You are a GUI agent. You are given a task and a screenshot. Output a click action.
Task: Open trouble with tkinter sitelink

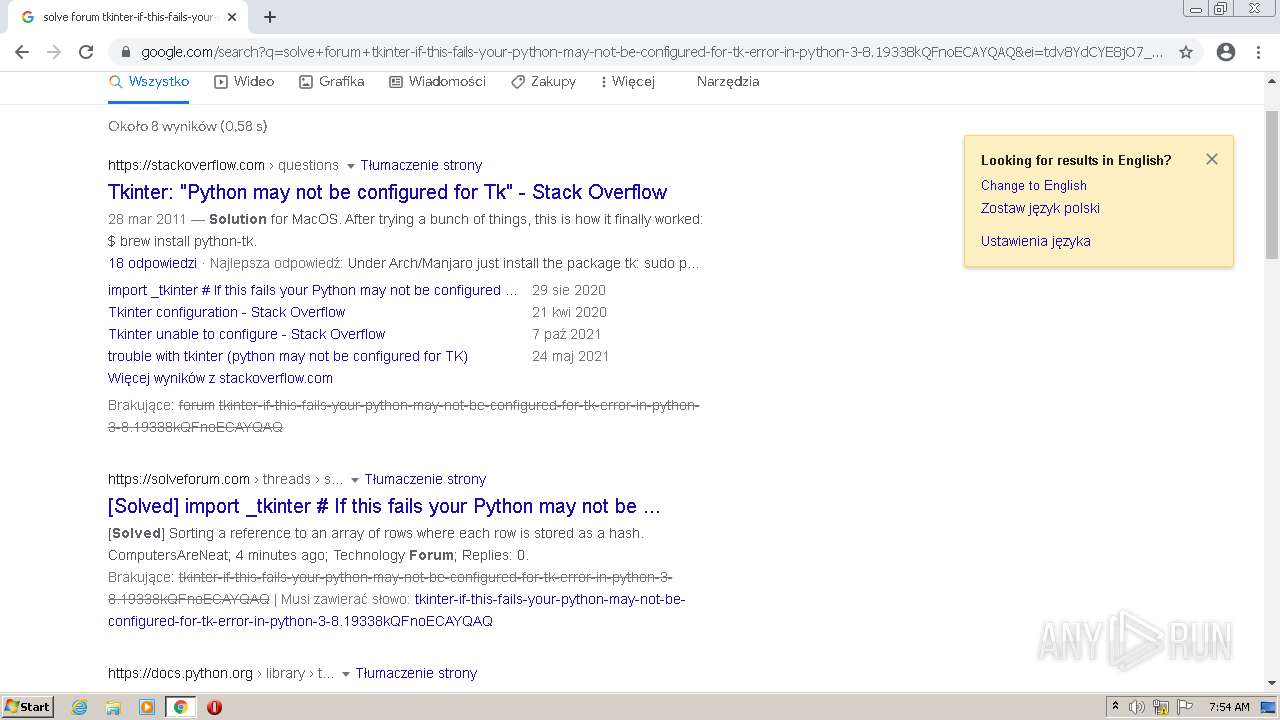288,356
